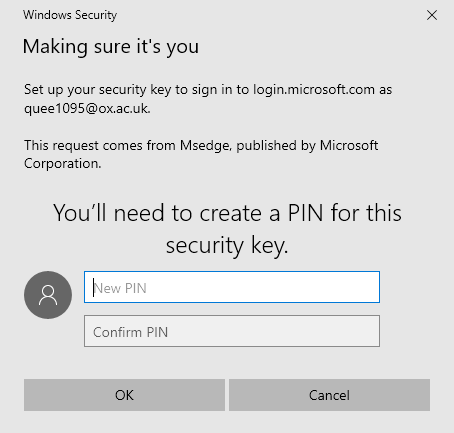Click the "Set up your security key" text

(x=97, y=90)
